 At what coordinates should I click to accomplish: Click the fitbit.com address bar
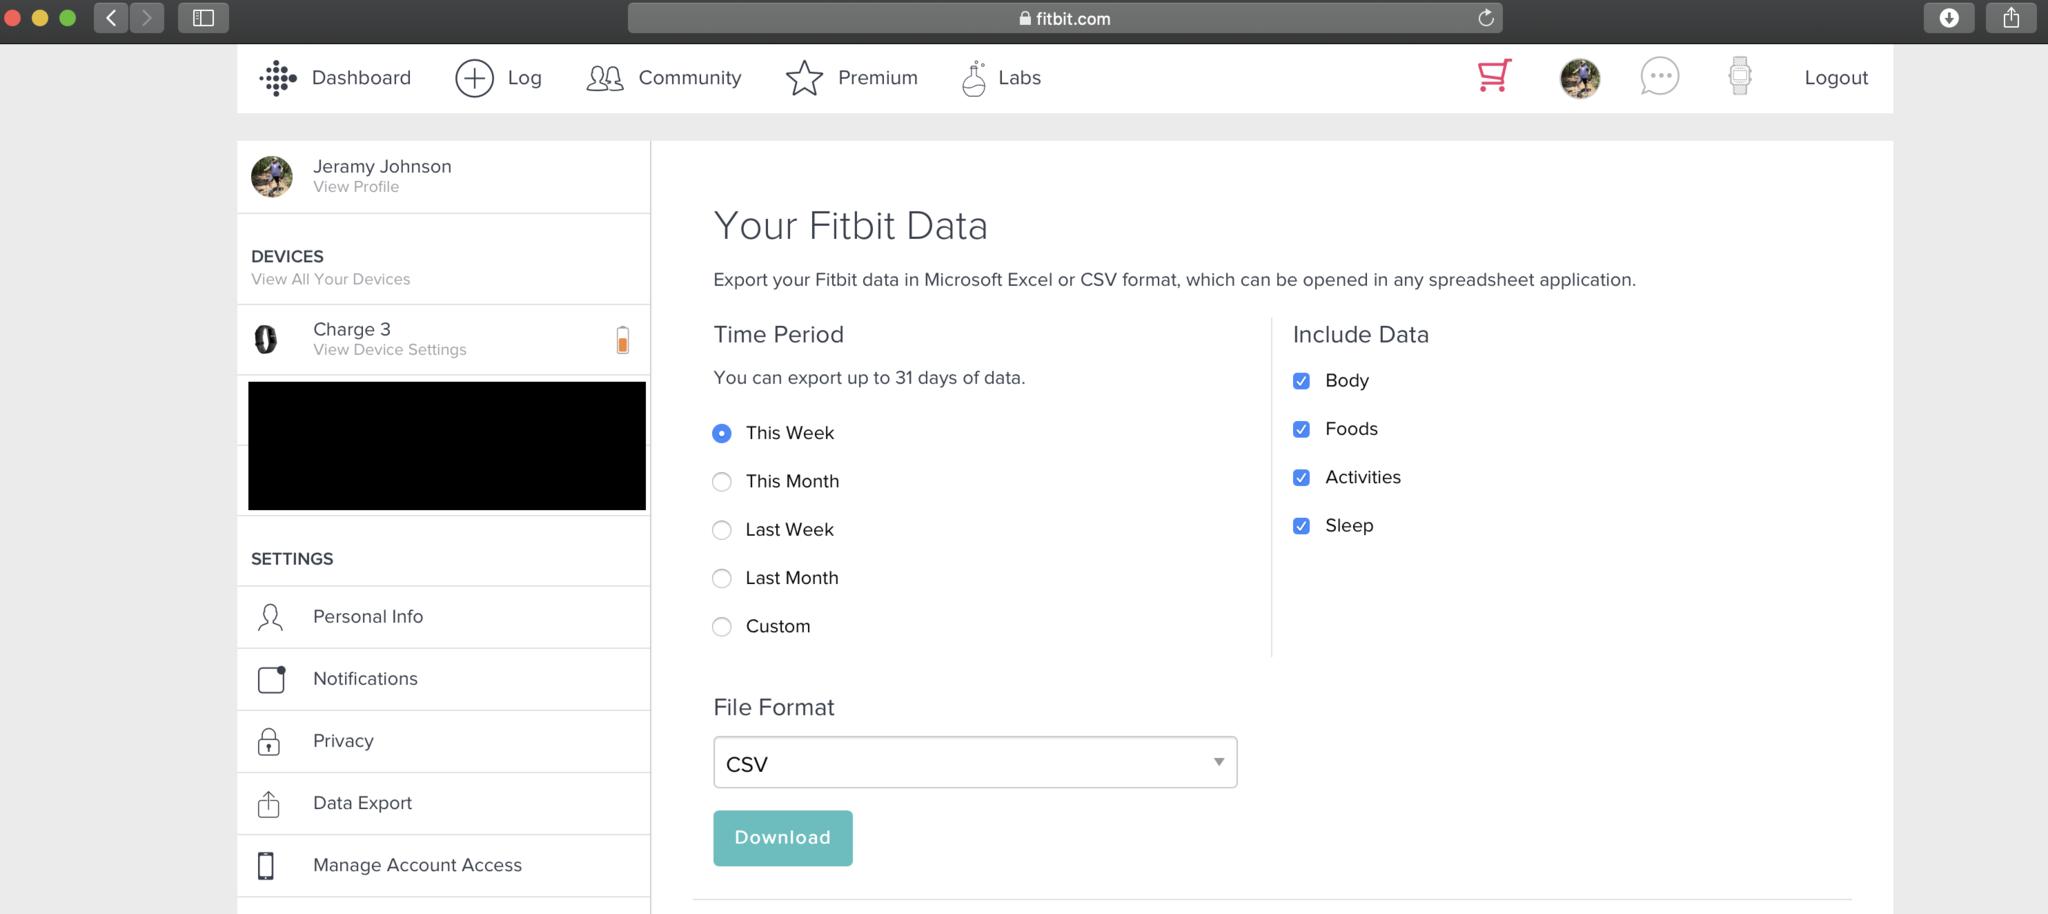tap(1065, 18)
